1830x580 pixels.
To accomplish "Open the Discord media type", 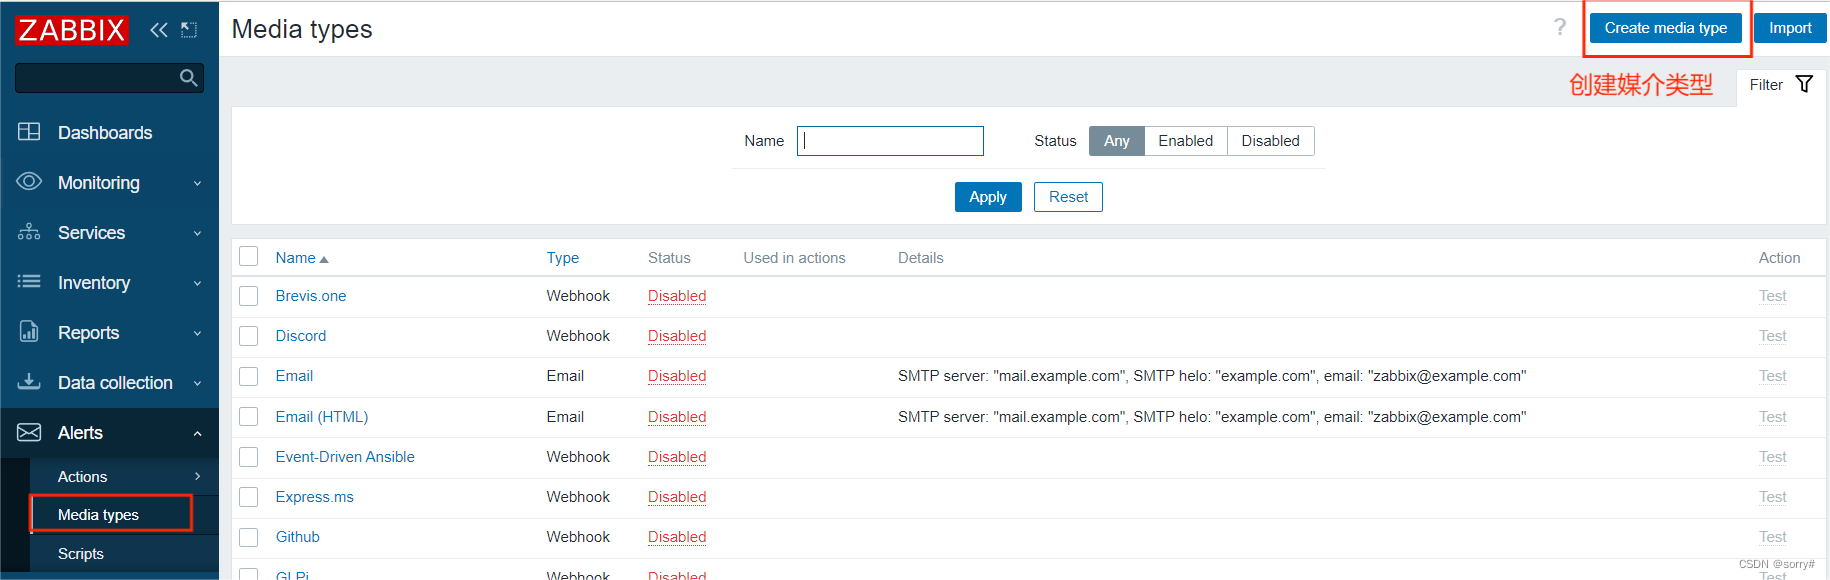I will point(301,336).
